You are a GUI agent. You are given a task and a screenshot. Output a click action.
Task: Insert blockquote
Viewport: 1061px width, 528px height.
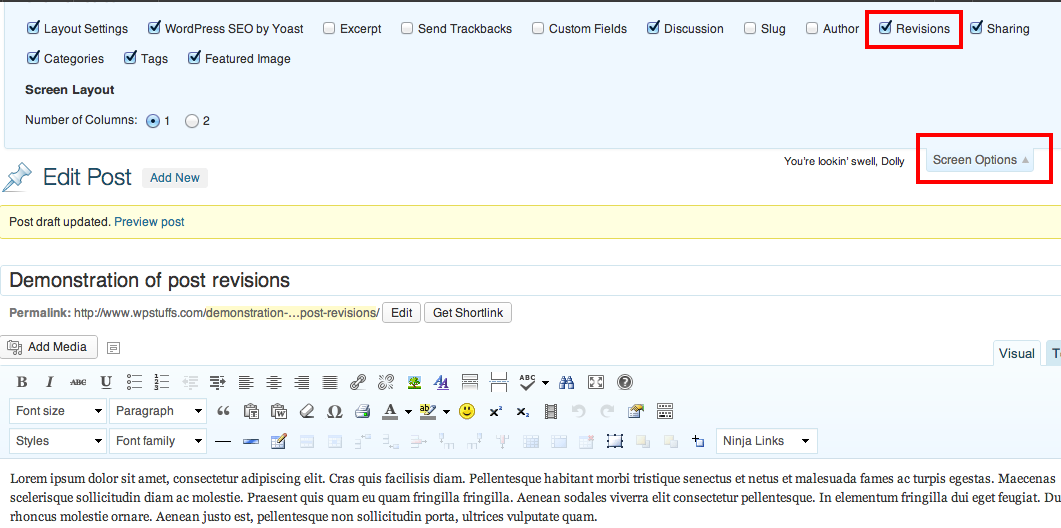[x=223, y=411]
